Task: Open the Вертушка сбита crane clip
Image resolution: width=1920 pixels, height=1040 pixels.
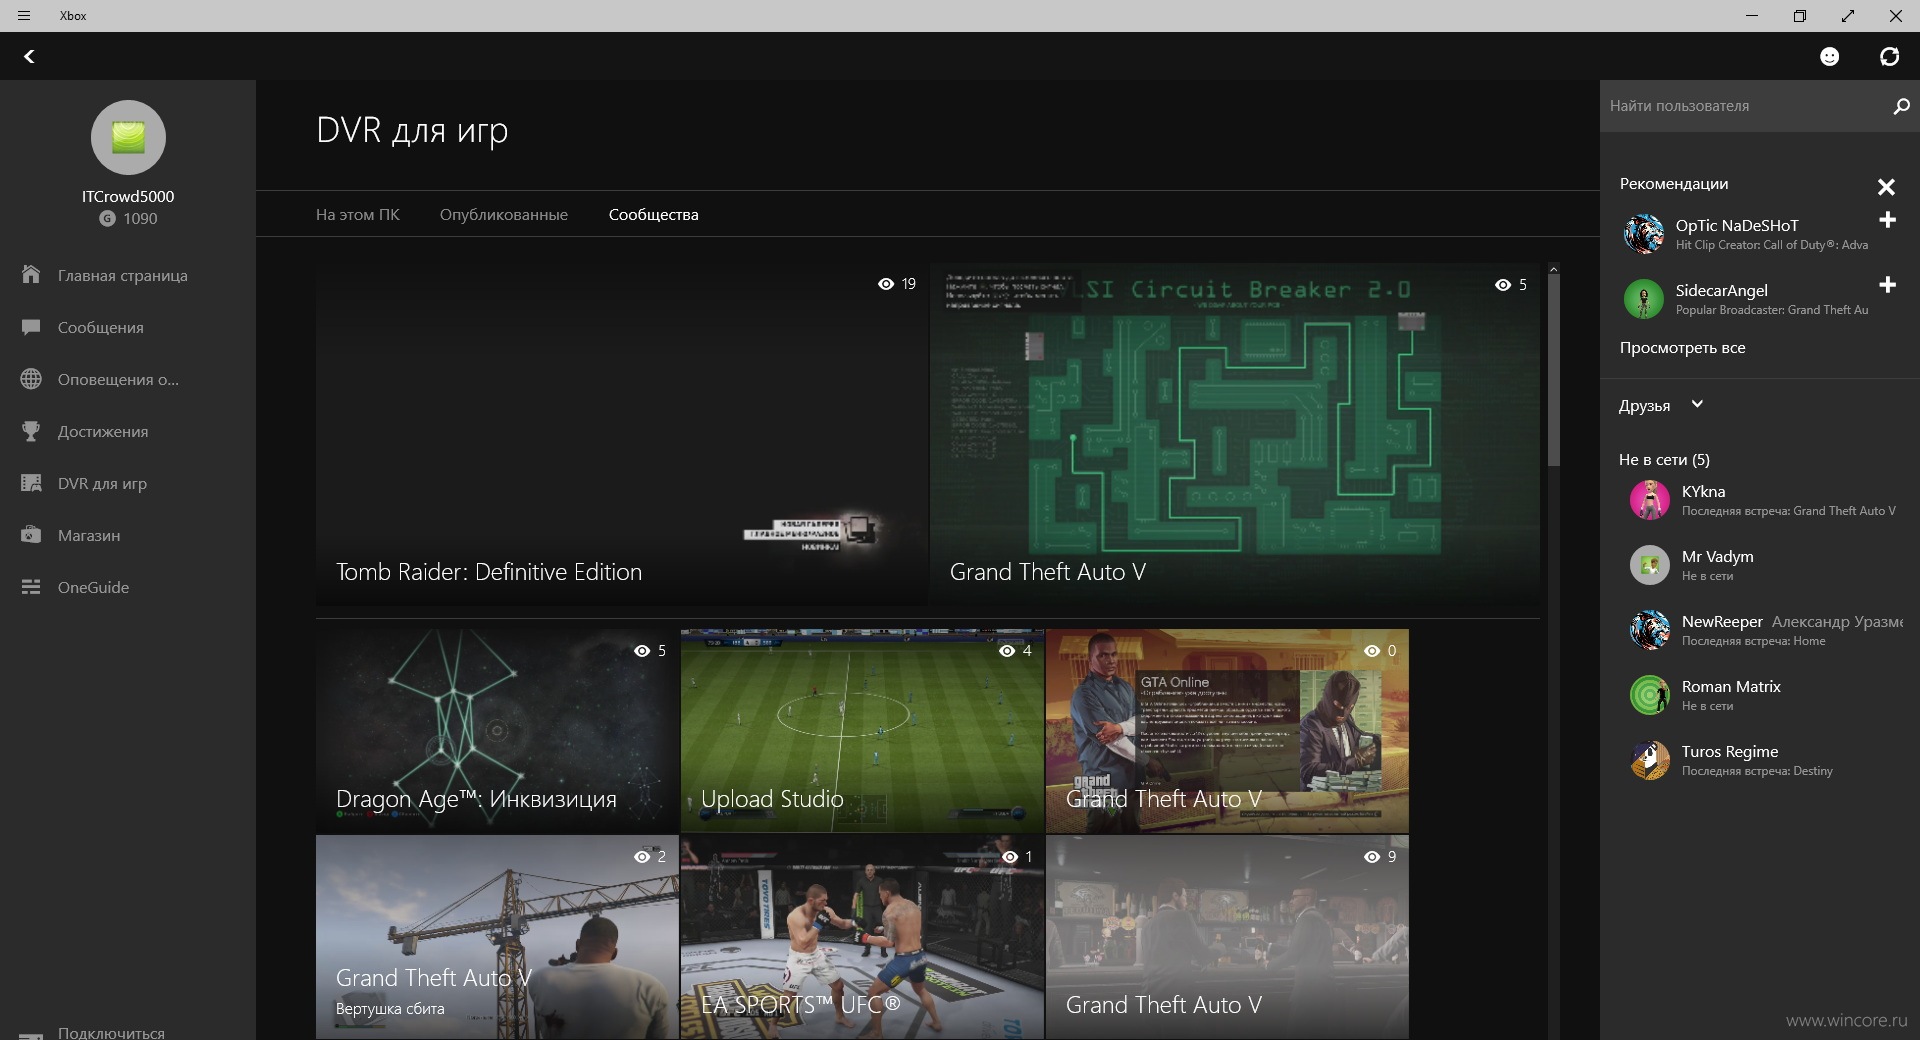Action: (x=497, y=937)
